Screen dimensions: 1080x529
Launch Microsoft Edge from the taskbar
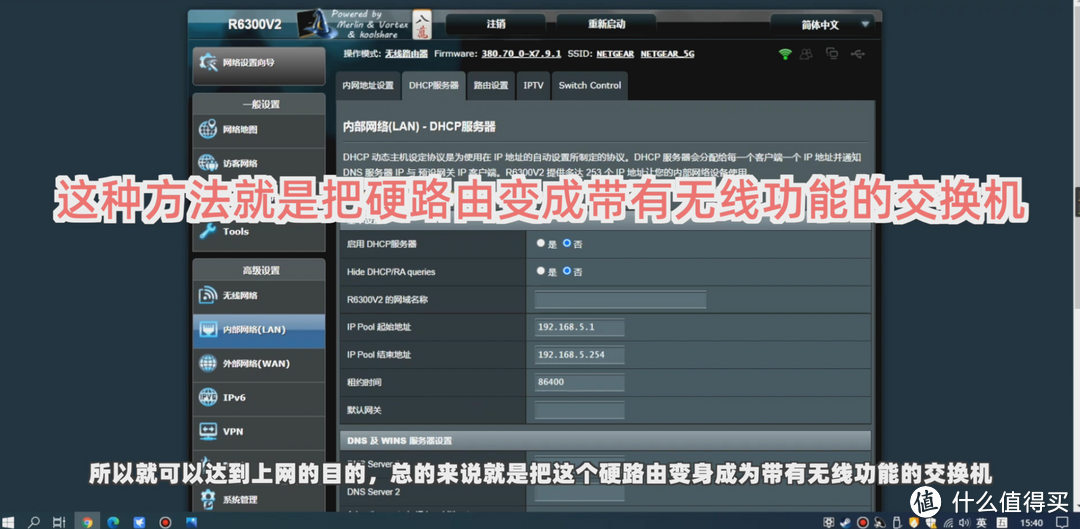pos(113,522)
